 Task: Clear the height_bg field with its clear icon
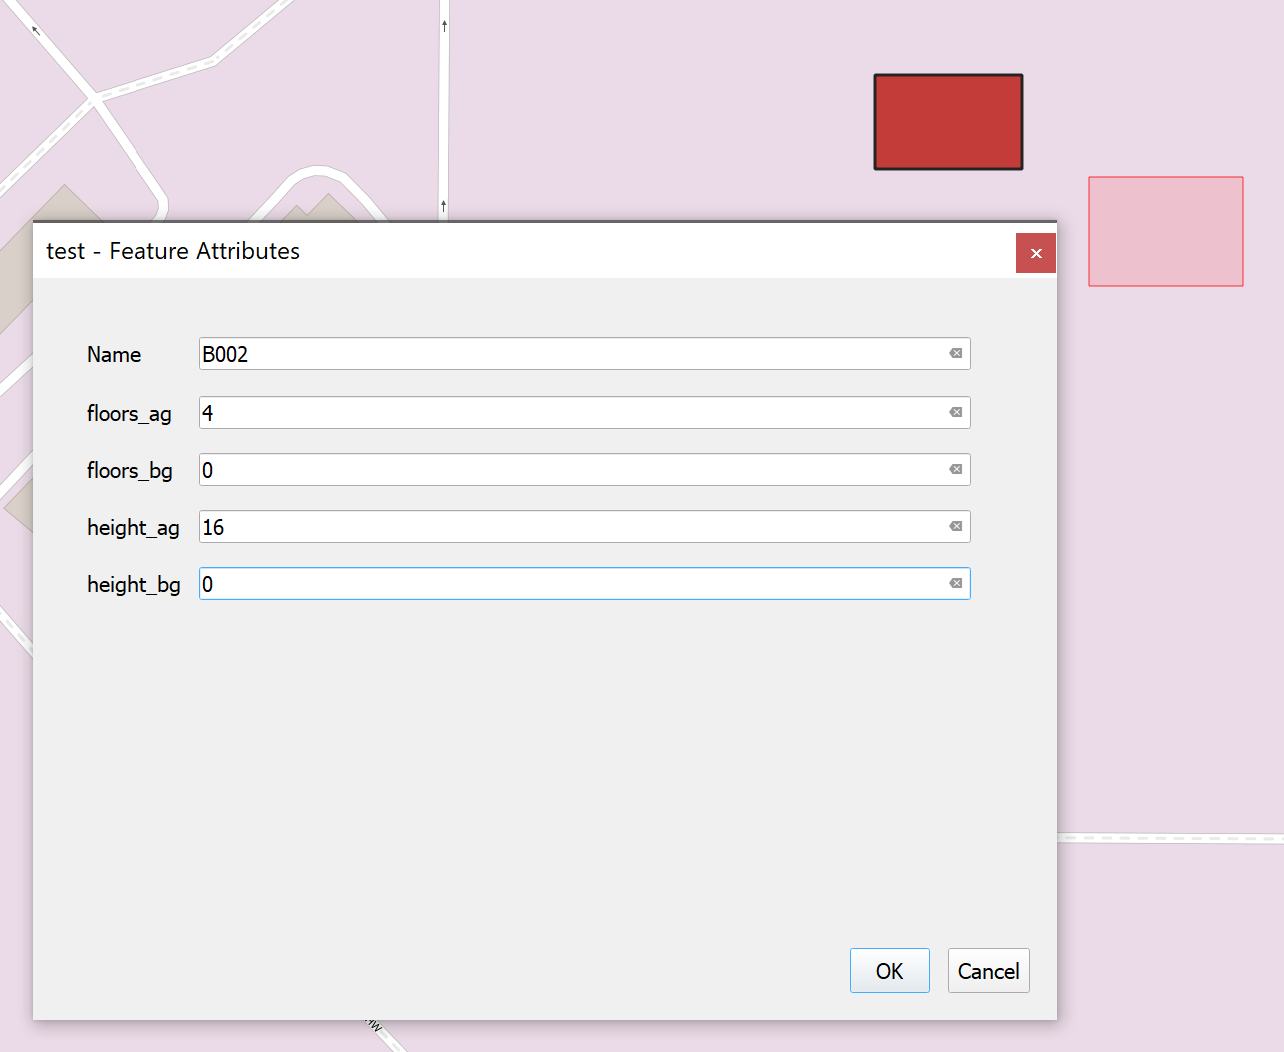pos(955,583)
